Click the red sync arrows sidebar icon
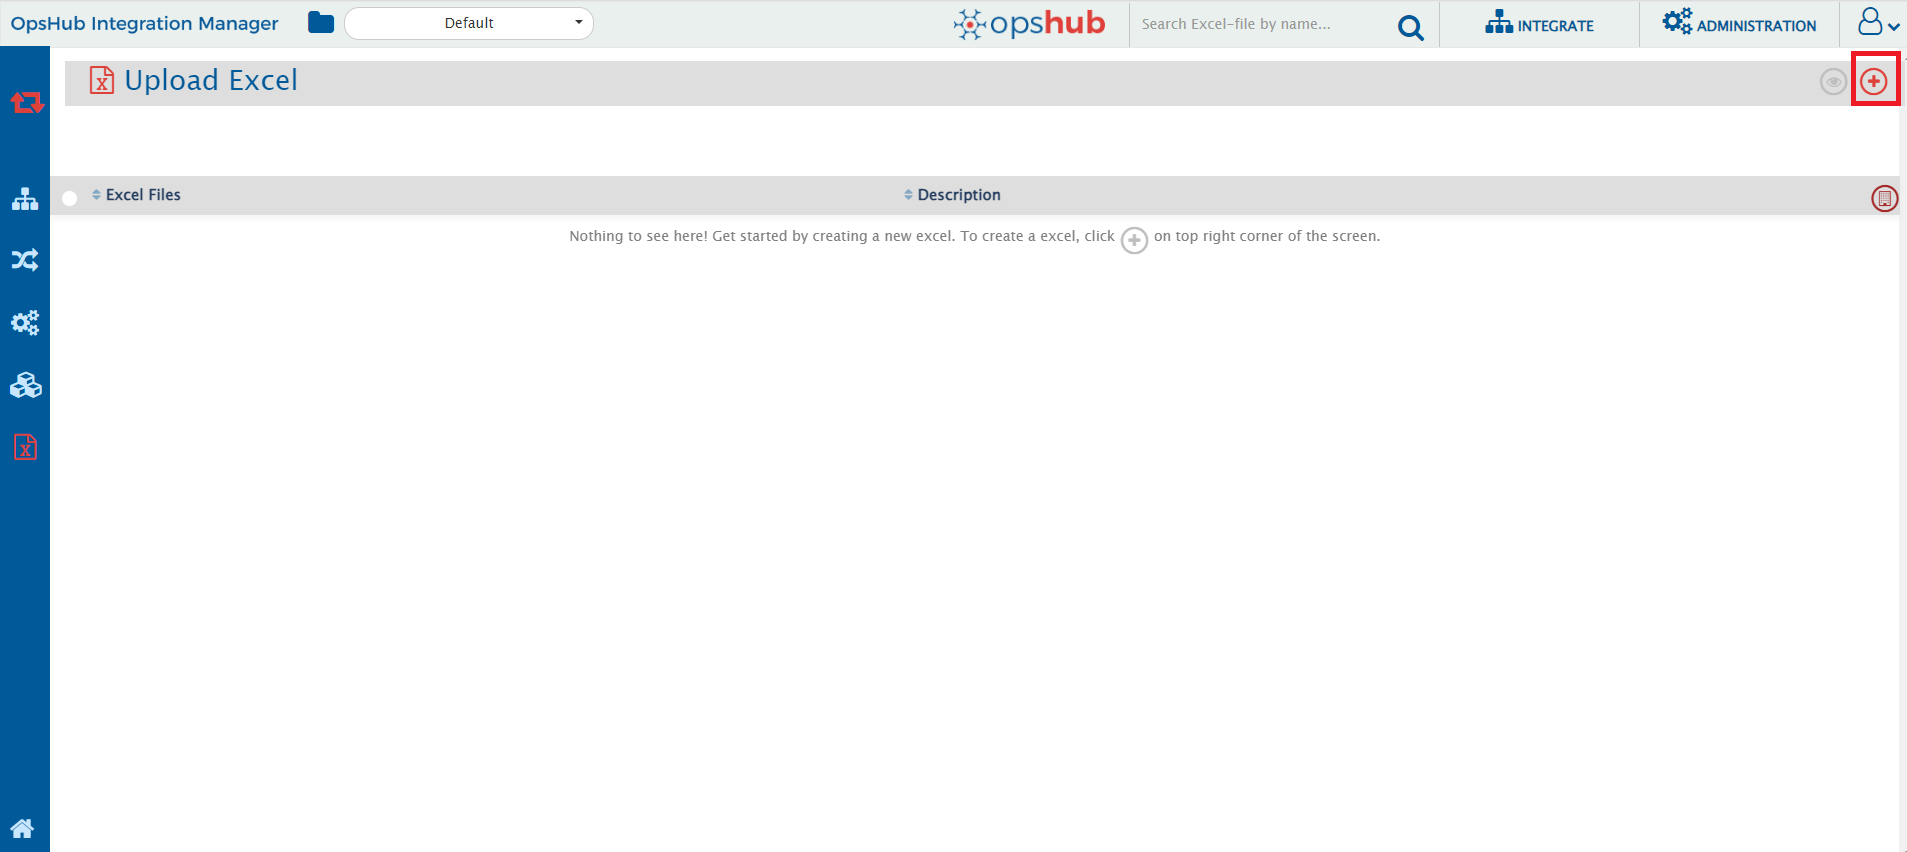Screen dimensions: 1907x852 point(26,103)
